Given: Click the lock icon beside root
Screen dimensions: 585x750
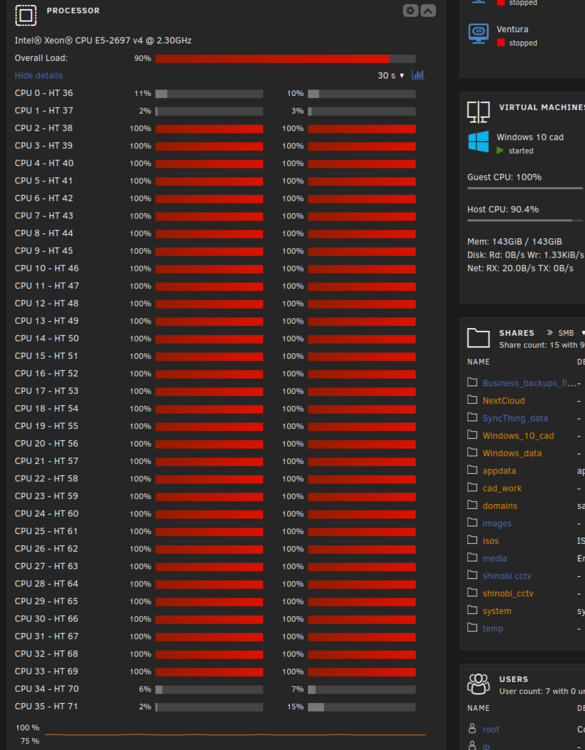Looking at the screenshot, I should [x=472, y=728].
